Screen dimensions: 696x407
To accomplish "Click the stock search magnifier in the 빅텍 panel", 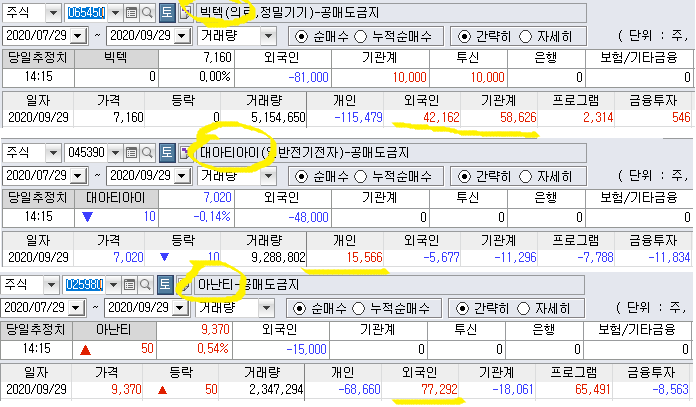I will point(147,13).
